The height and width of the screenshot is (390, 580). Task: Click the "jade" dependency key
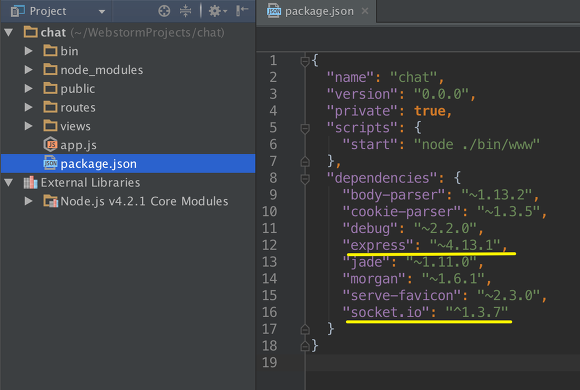pyautogui.click(x=366, y=262)
